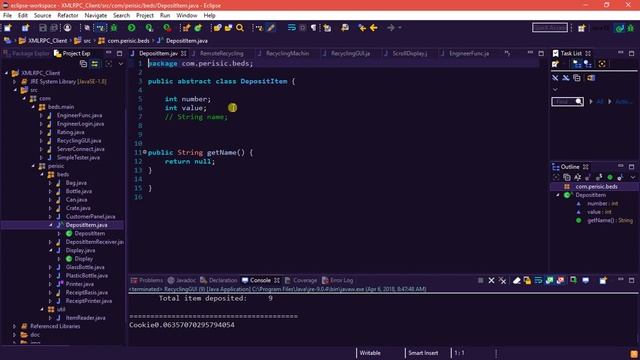This screenshot has width=640, height=360.
Task: Click Remove All Terminated Launches icon
Action: coord(502,280)
